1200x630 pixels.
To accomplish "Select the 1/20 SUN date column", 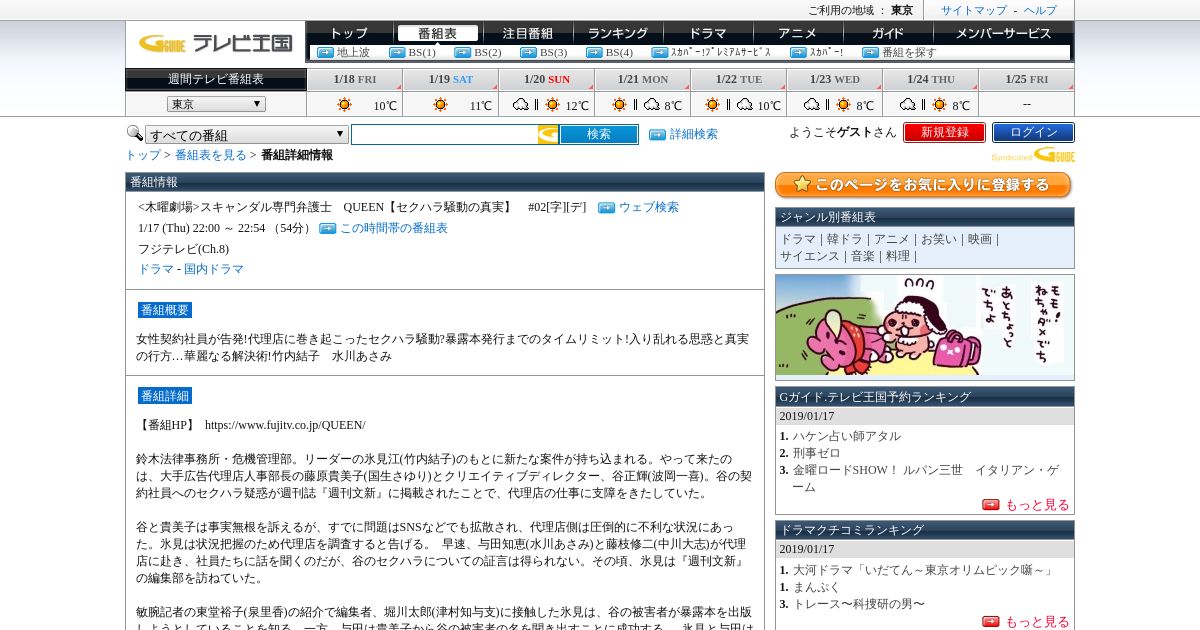I will pos(547,79).
